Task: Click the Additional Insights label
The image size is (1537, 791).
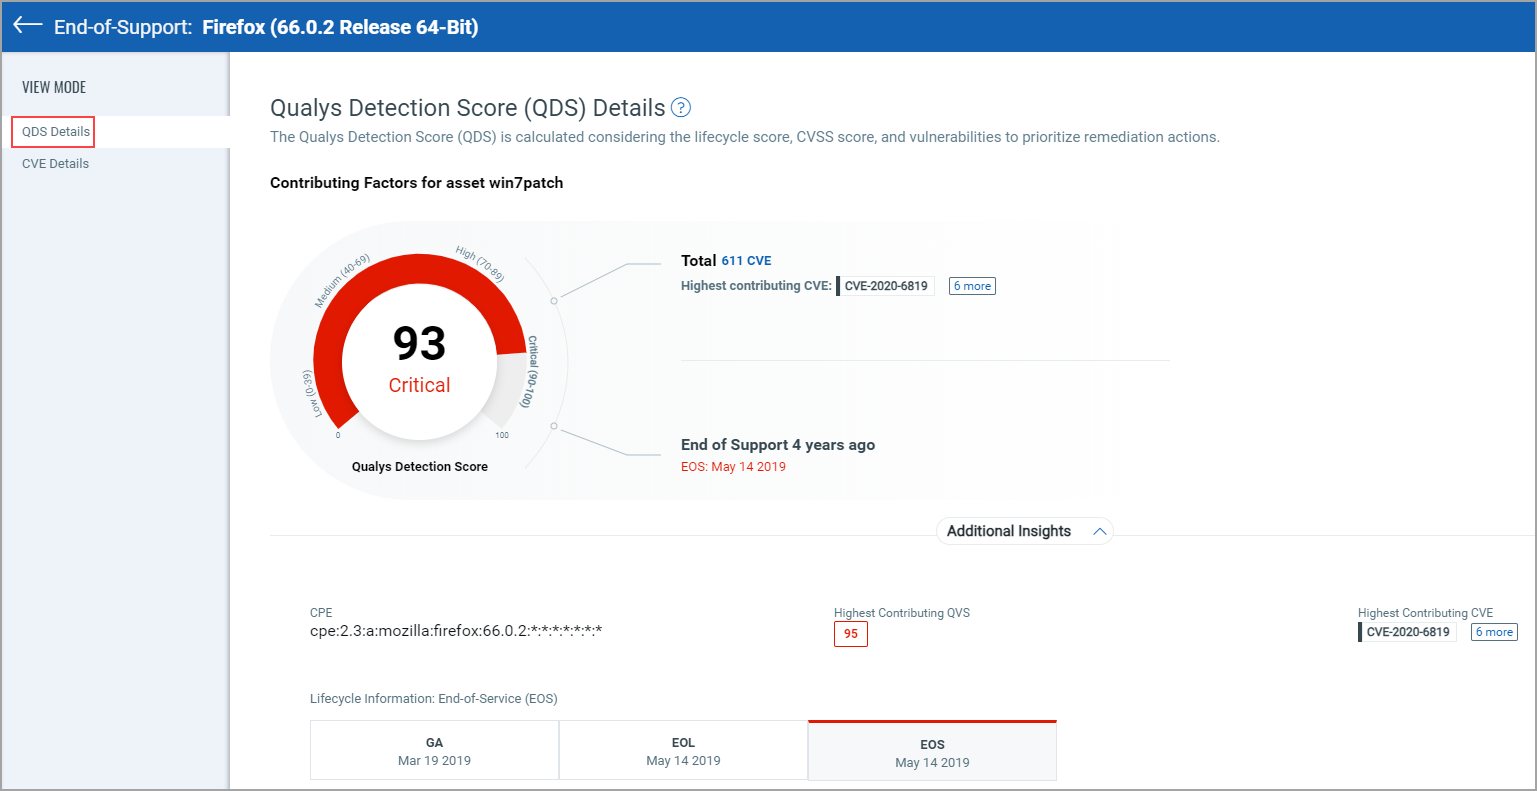Action: click(1008, 531)
